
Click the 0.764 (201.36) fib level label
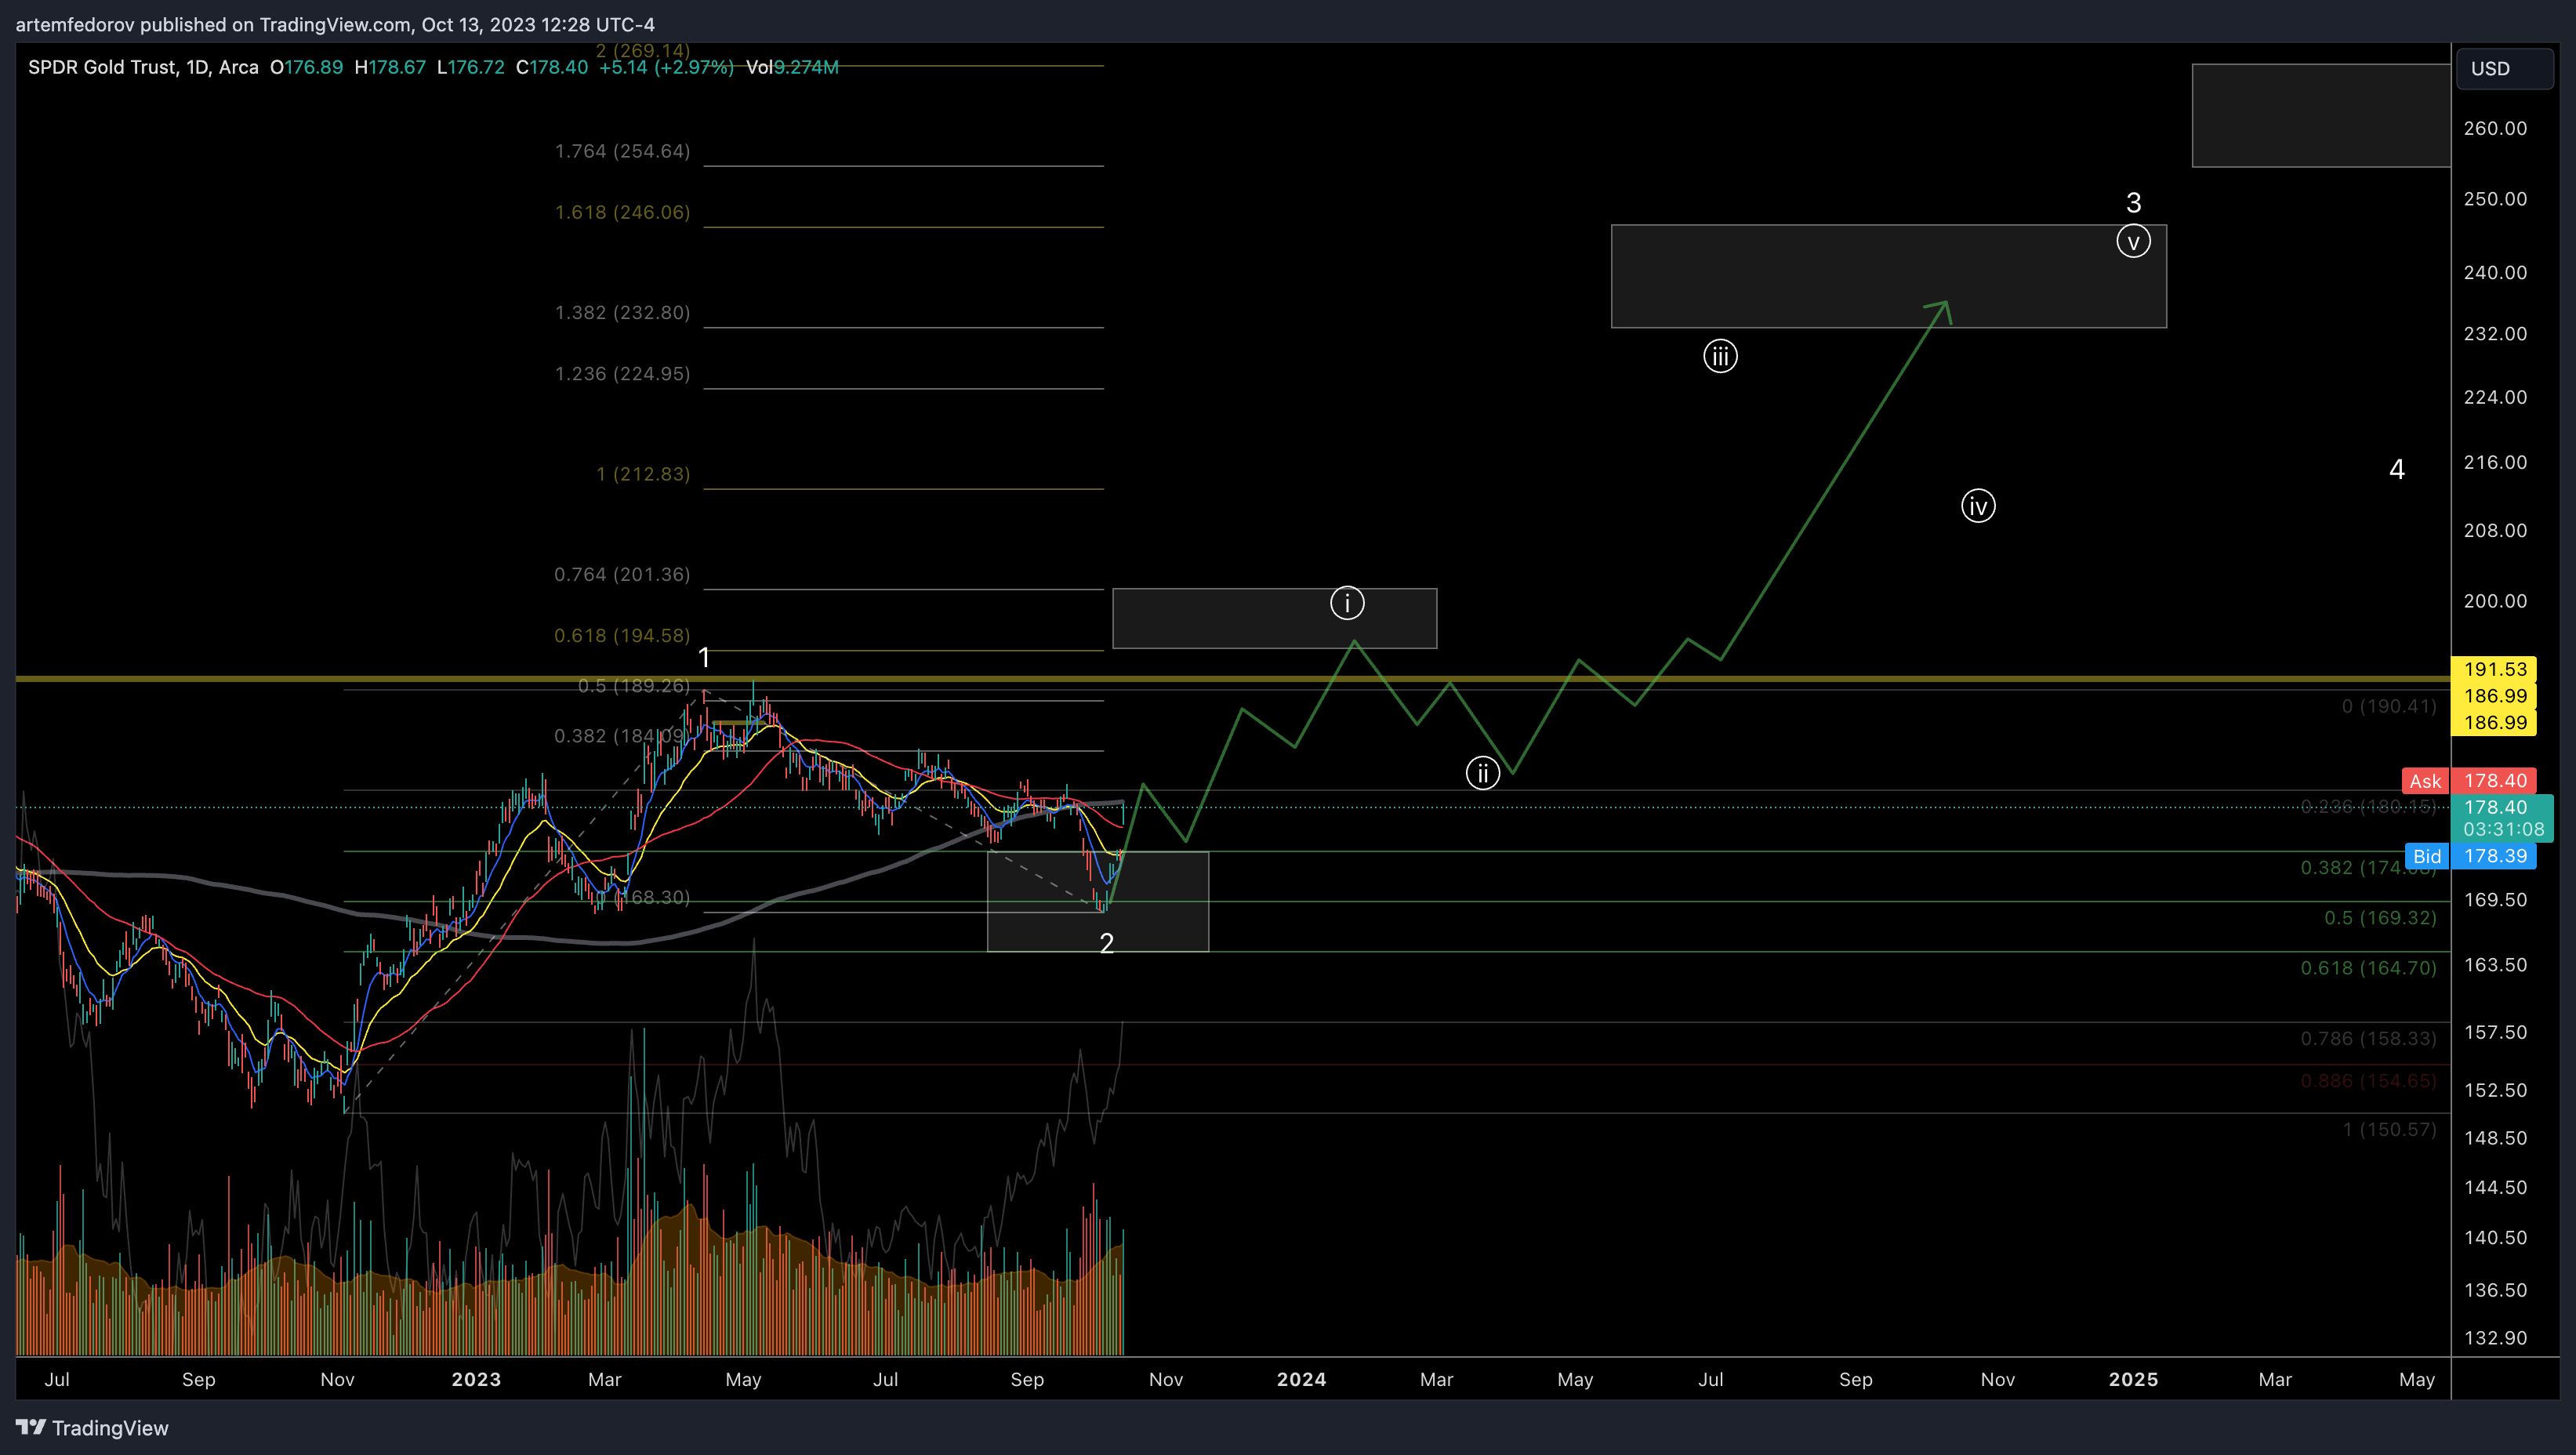click(622, 574)
